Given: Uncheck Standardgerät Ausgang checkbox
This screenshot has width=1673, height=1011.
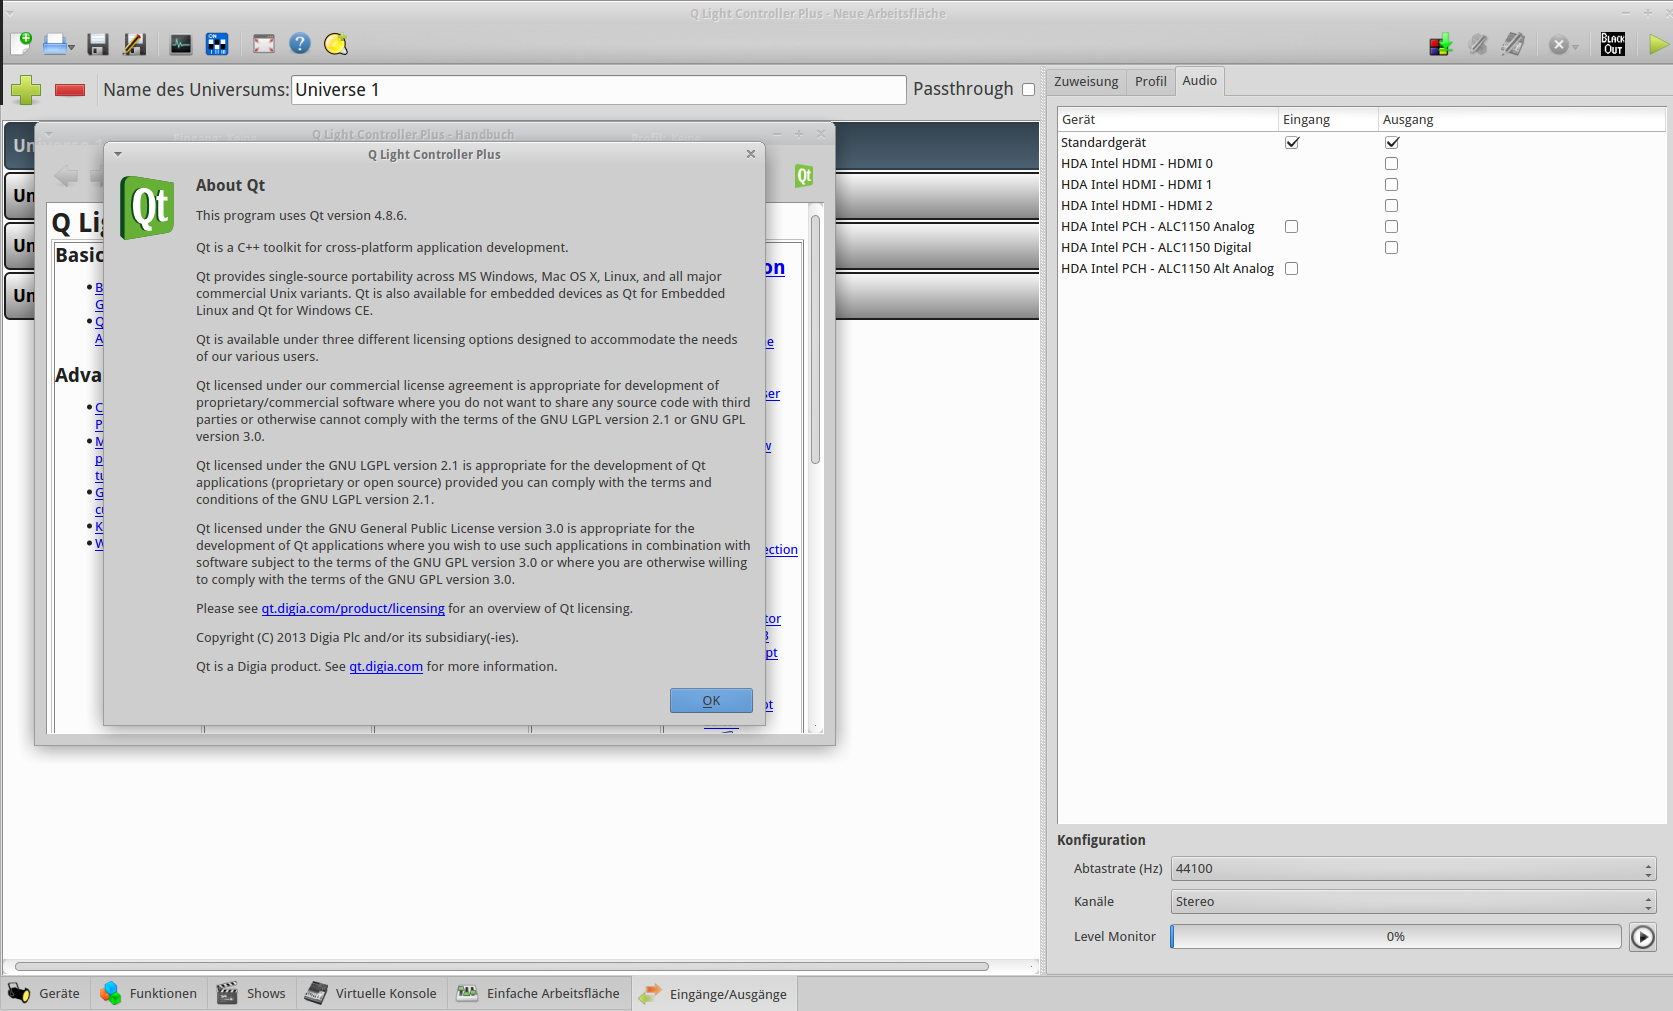Looking at the screenshot, I should click(x=1392, y=143).
